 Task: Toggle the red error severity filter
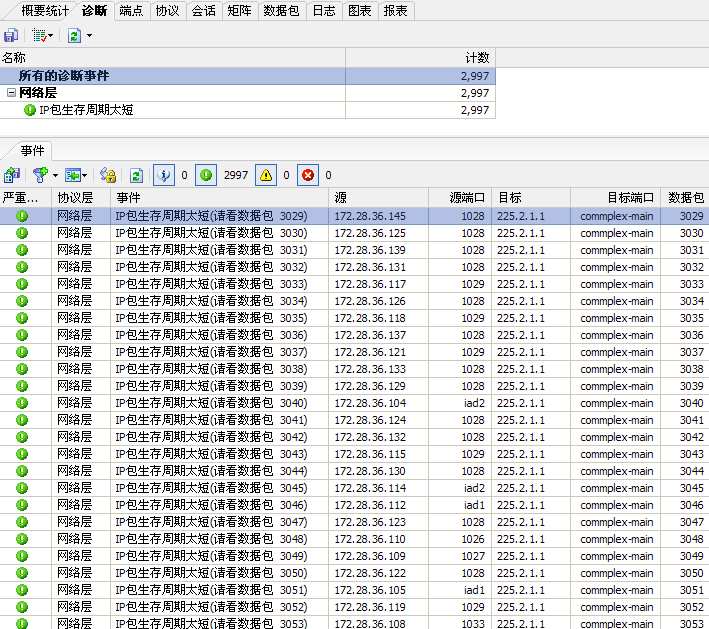(x=308, y=175)
